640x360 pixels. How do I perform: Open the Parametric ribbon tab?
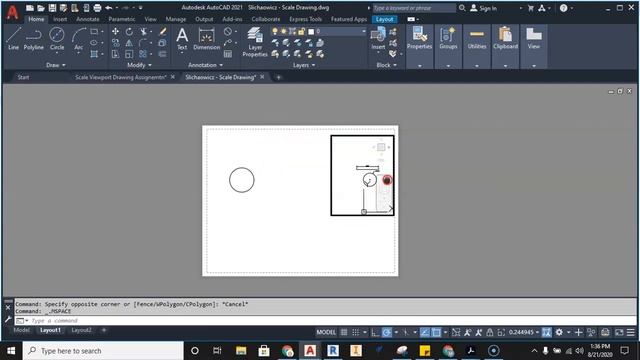[x=122, y=19]
